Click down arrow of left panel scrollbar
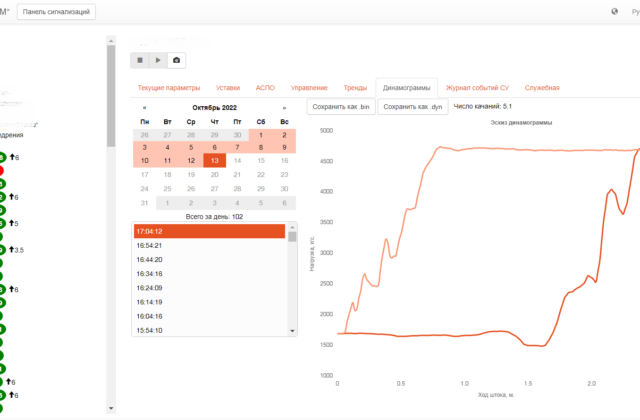640x420 pixels. (x=111, y=408)
